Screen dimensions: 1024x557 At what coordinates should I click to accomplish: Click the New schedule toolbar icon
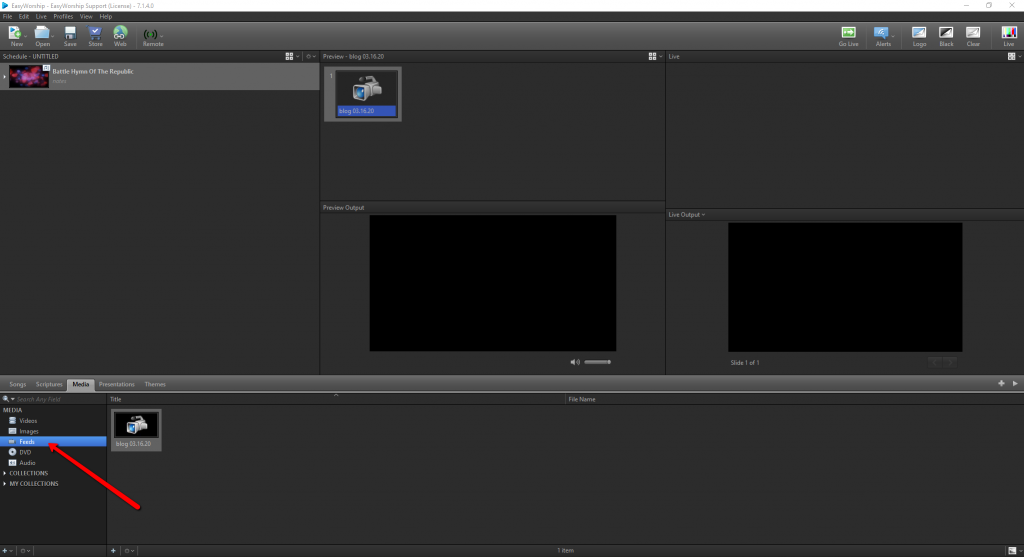(x=15, y=33)
